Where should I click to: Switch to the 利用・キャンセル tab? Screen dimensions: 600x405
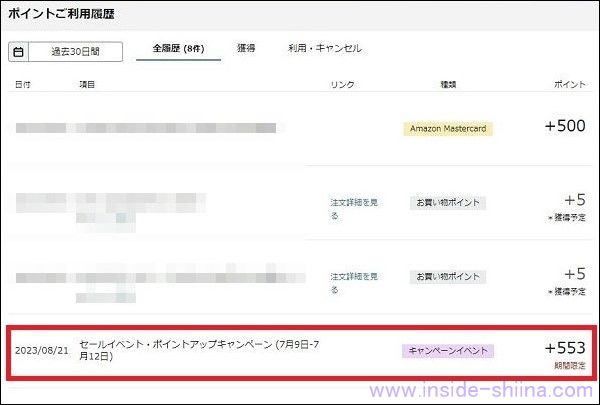tap(325, 48)
